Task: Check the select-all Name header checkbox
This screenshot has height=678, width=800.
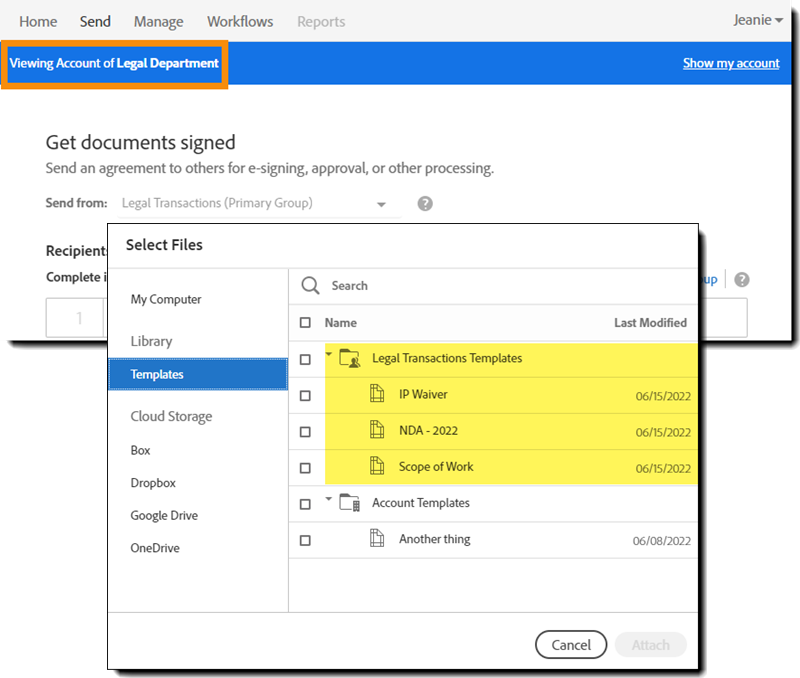Action: pyautogui.click(x=307, y=322)
